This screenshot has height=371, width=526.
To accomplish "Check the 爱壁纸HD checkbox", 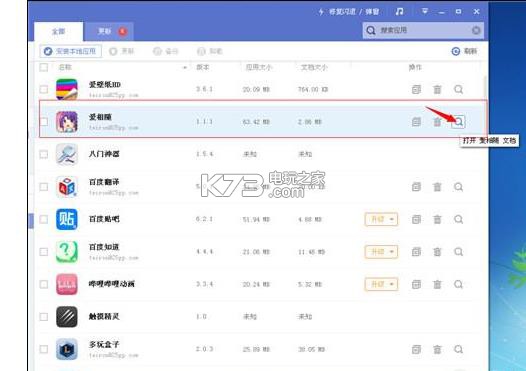I will pos(44,90).
